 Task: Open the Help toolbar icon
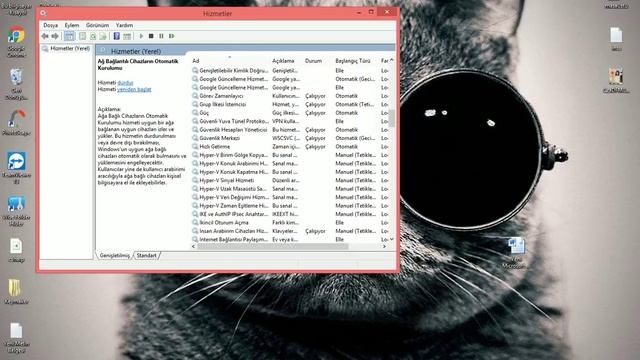117,36
